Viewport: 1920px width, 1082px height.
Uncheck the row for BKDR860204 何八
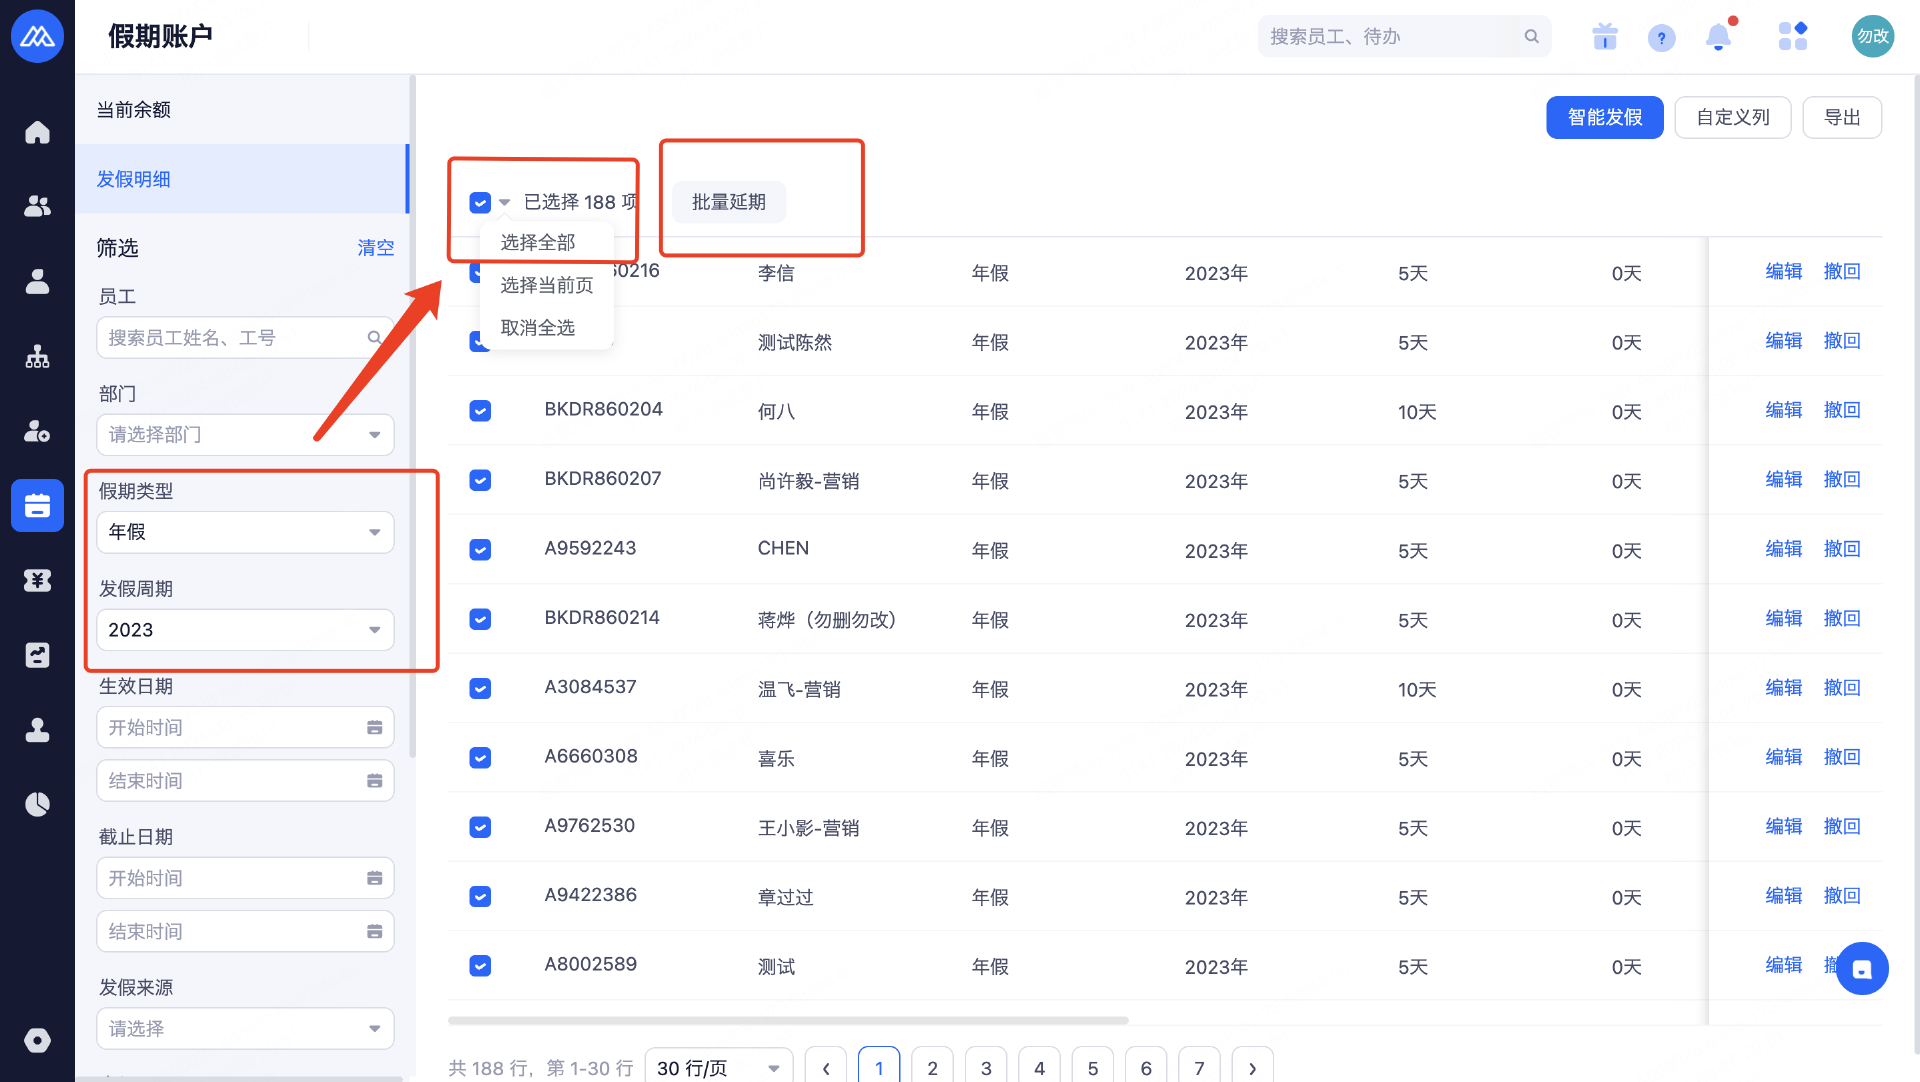[x=480, y=411]
